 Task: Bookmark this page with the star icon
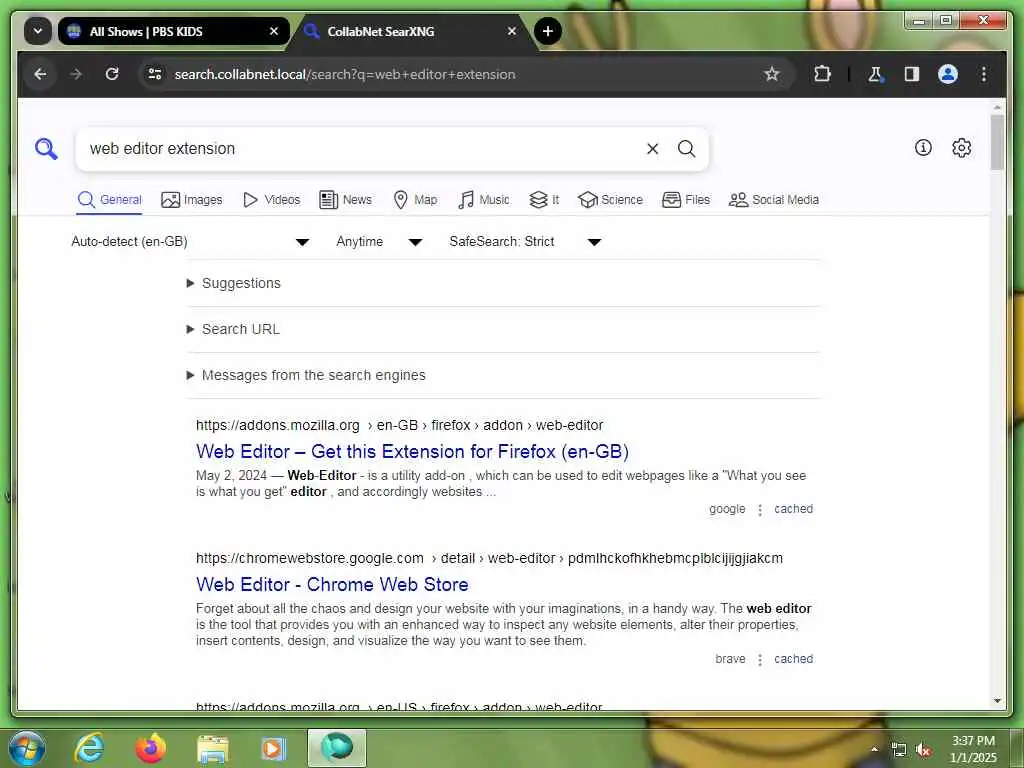pyautogui.click(x=772, y=74)
